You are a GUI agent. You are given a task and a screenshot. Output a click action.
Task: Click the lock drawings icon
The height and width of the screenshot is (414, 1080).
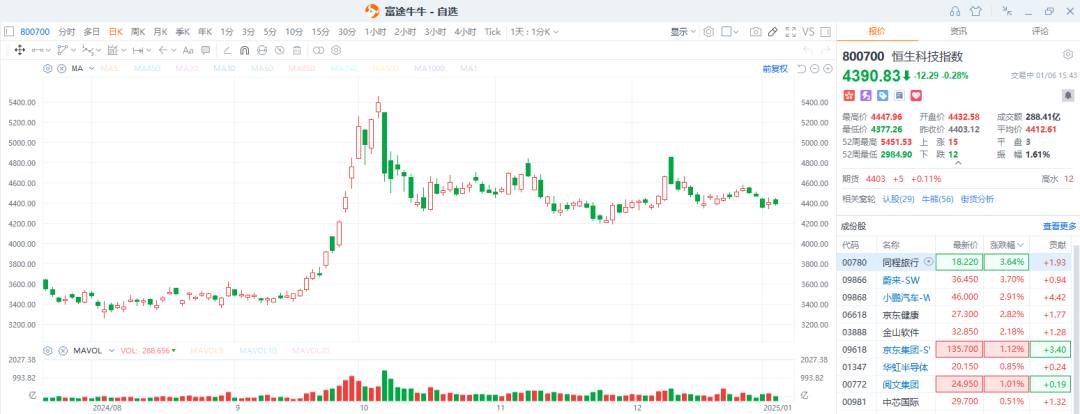[262, 50]
